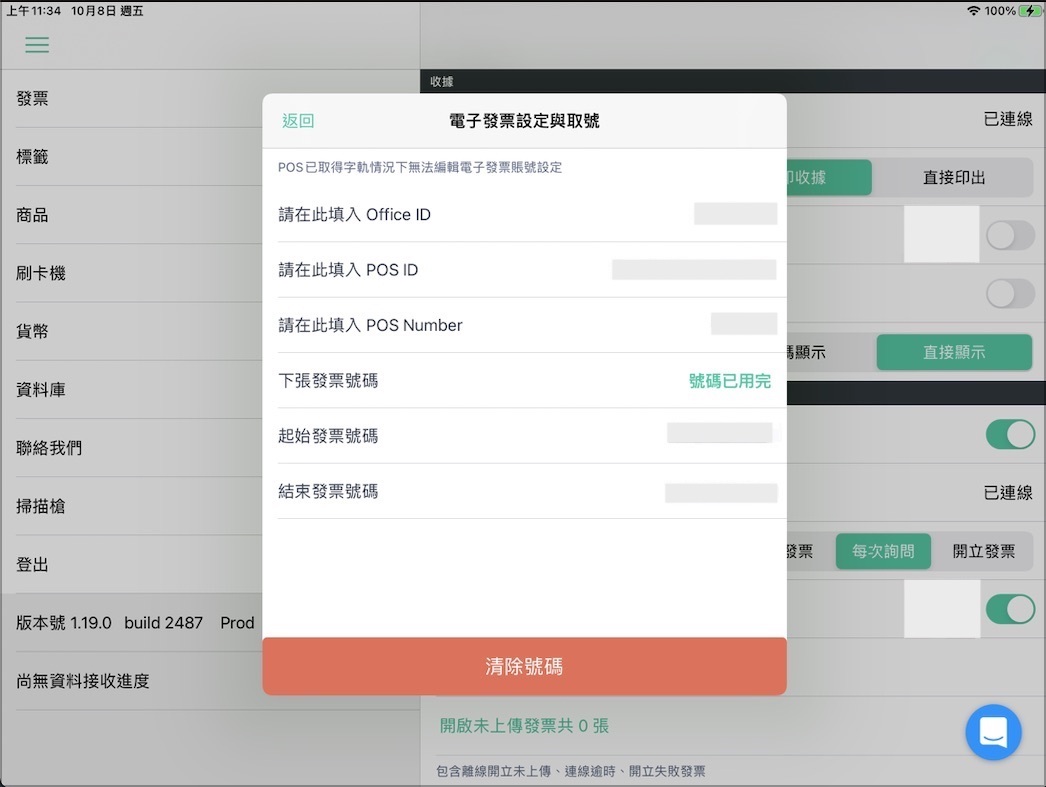Image resolution: width=1046 pixels, height=787 pixels.
Task: Select the green 直接顯示 segment
Action: click(954, 352)
